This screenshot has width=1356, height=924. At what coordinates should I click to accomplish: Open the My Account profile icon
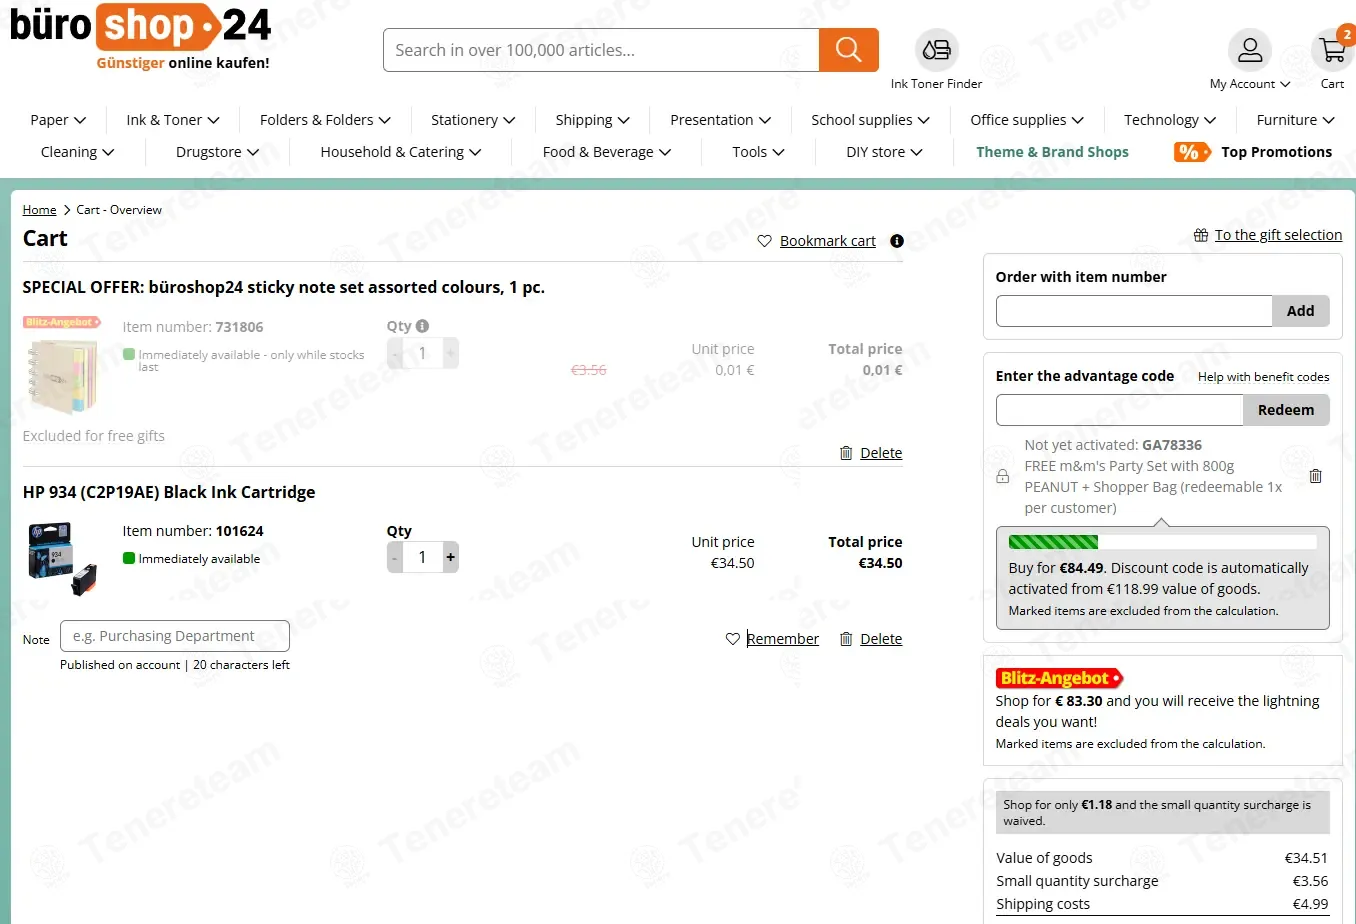1250,49
